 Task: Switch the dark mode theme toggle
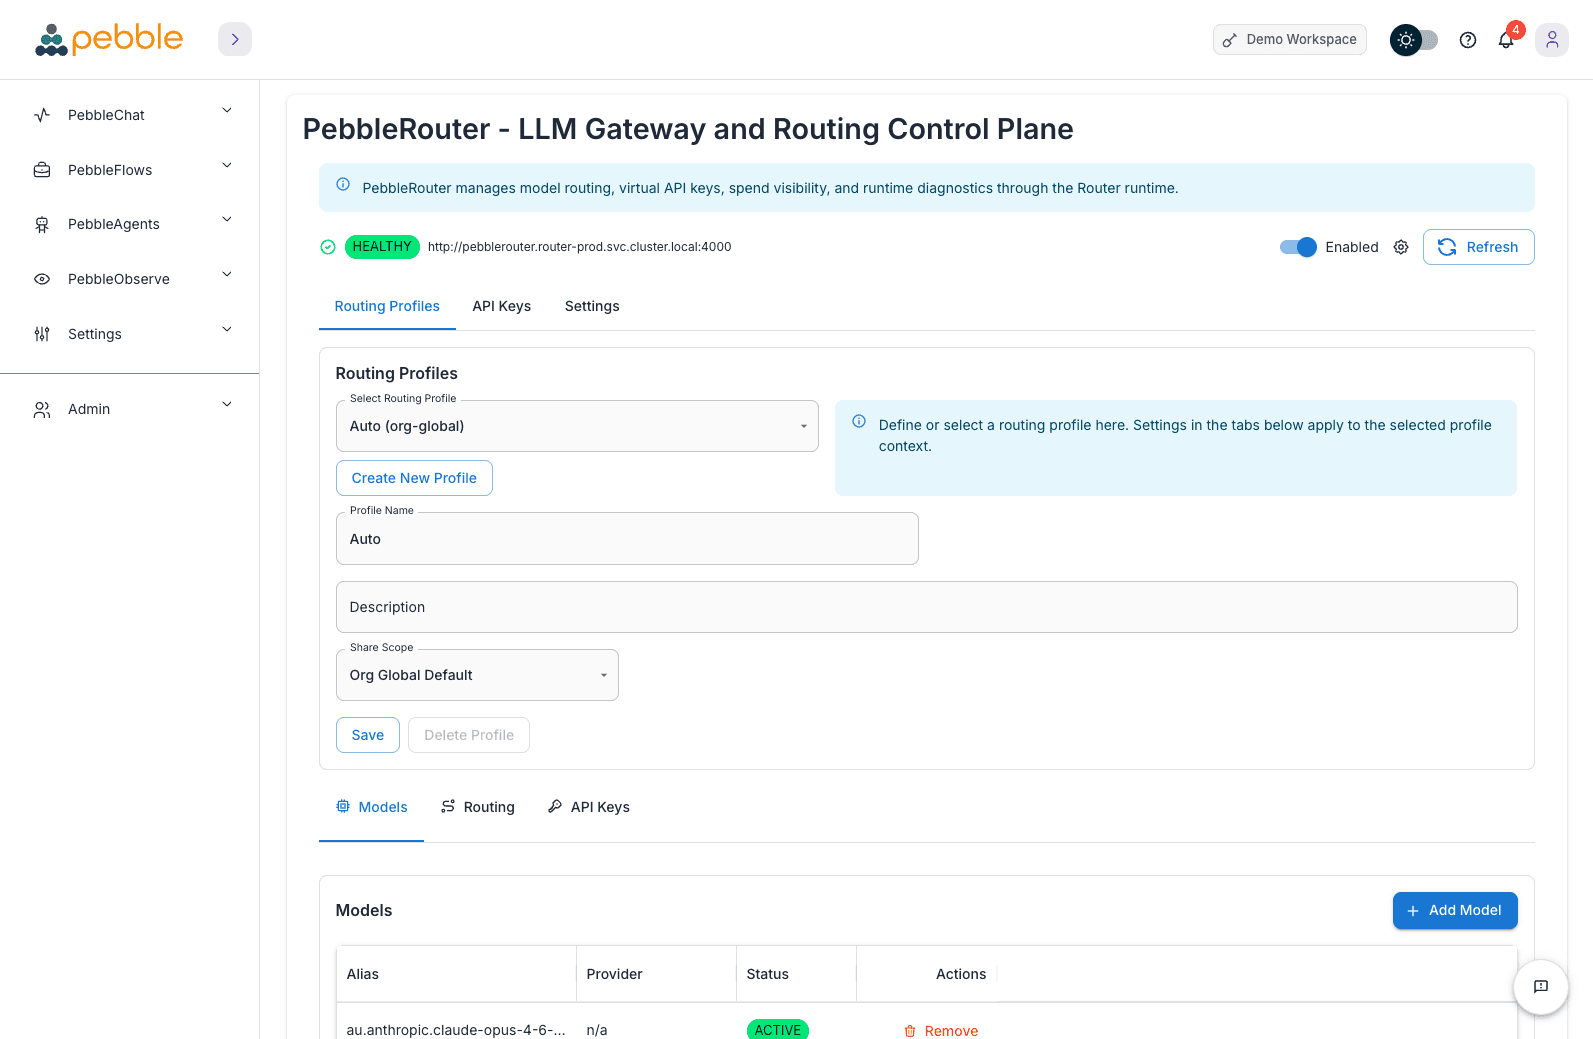tap(1413, 40)
